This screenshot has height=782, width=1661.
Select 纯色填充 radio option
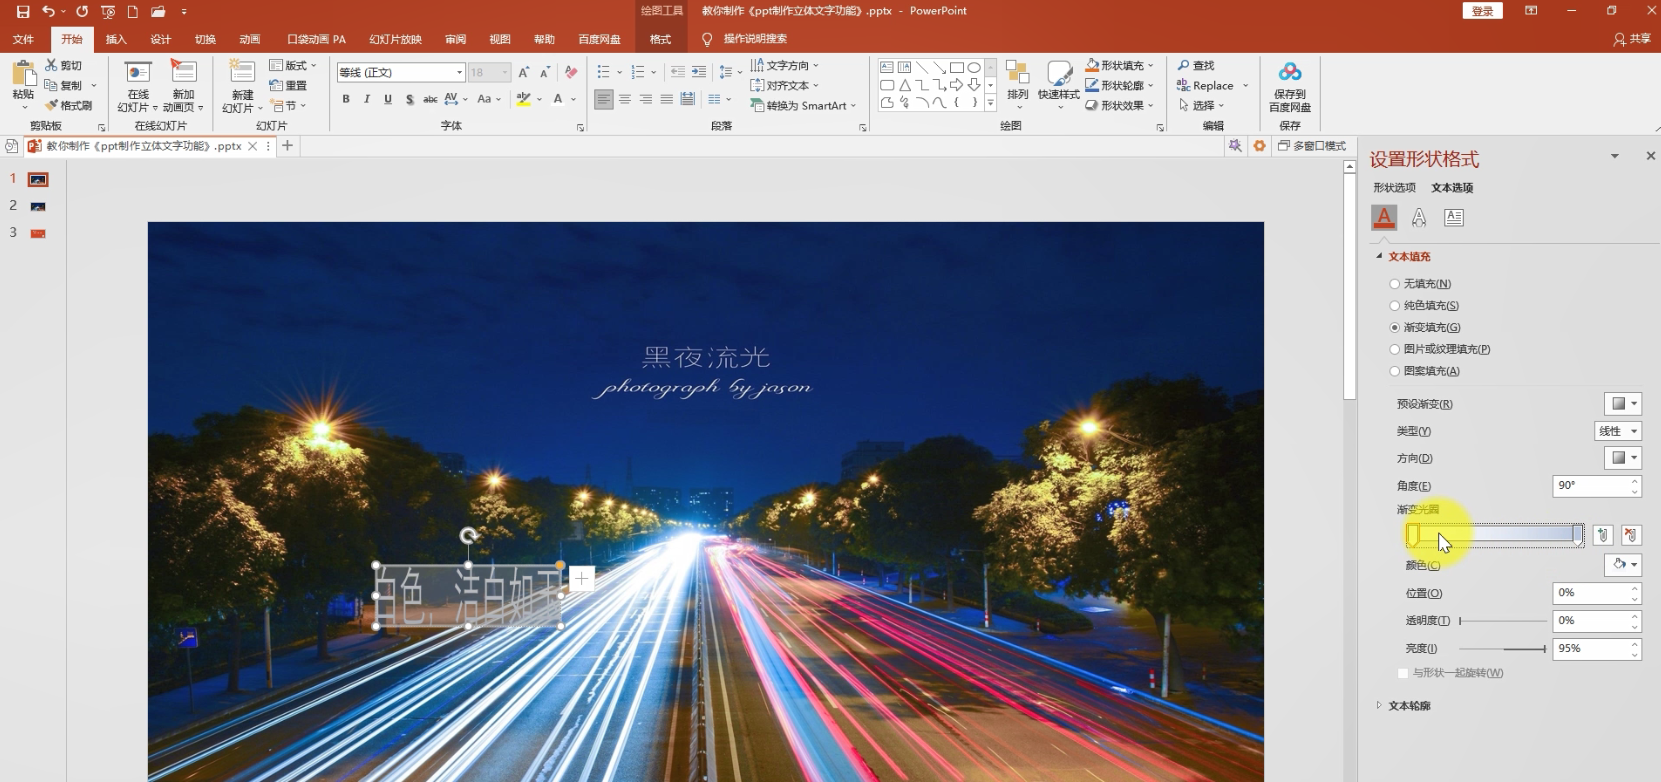click(1395, 306)
